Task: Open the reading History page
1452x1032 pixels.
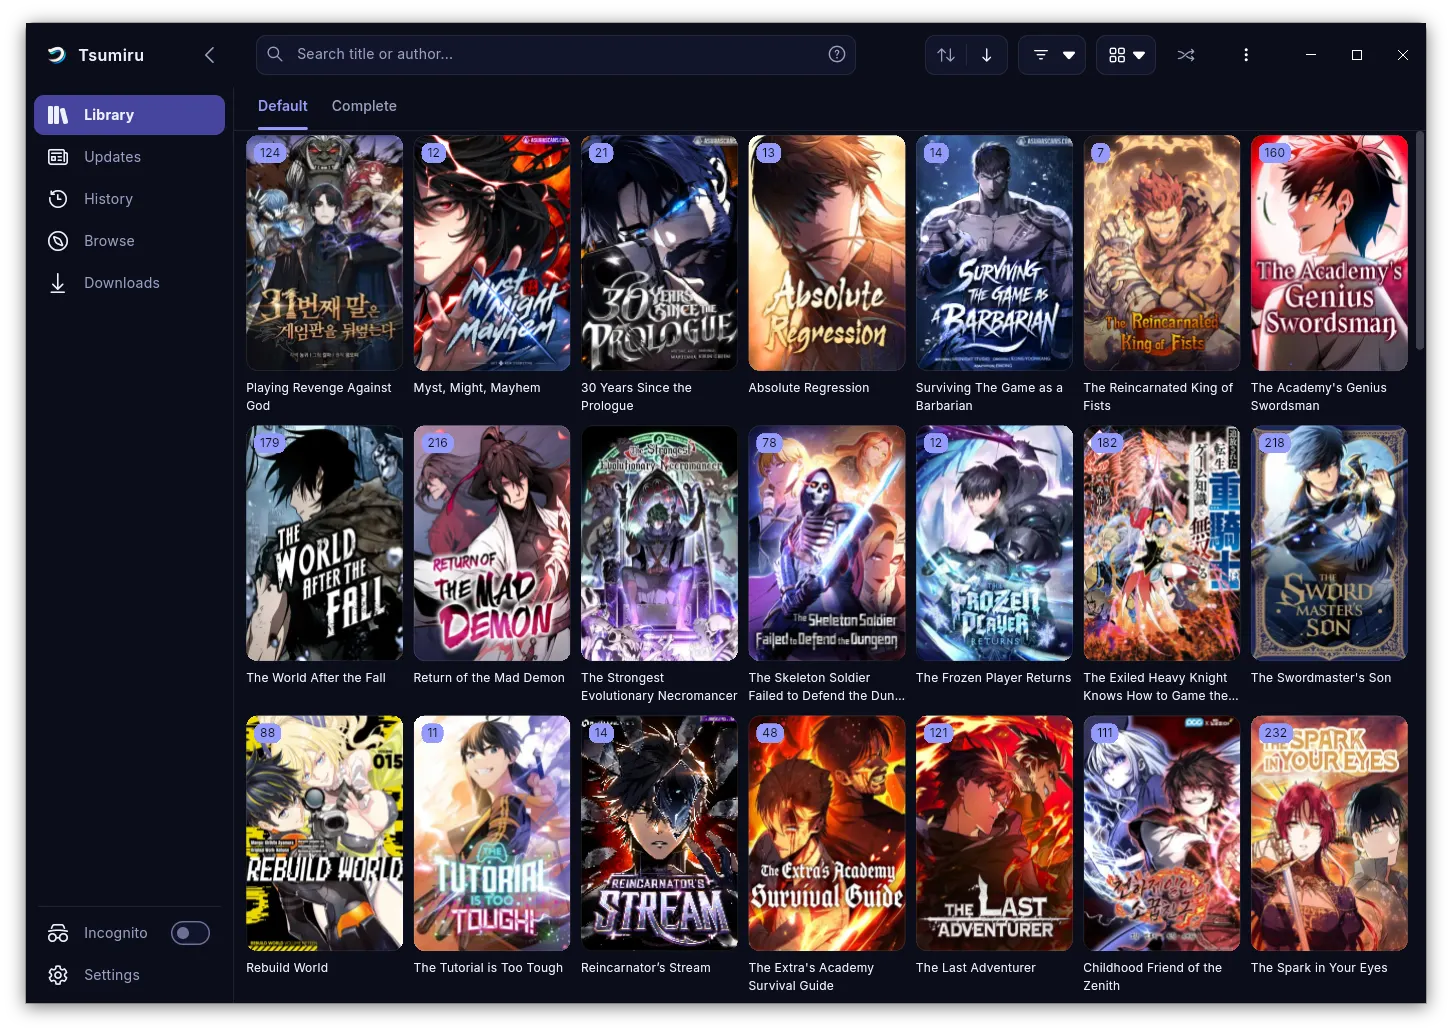Action: pyautogui.click(x=129, y=199)
